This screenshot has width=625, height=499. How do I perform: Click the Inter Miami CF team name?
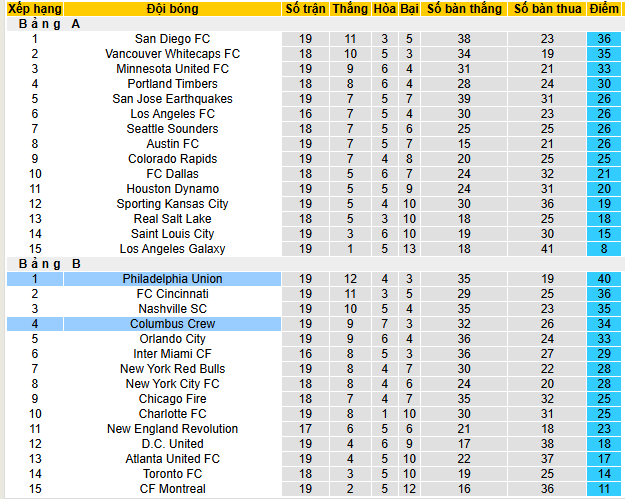point(172,354)
